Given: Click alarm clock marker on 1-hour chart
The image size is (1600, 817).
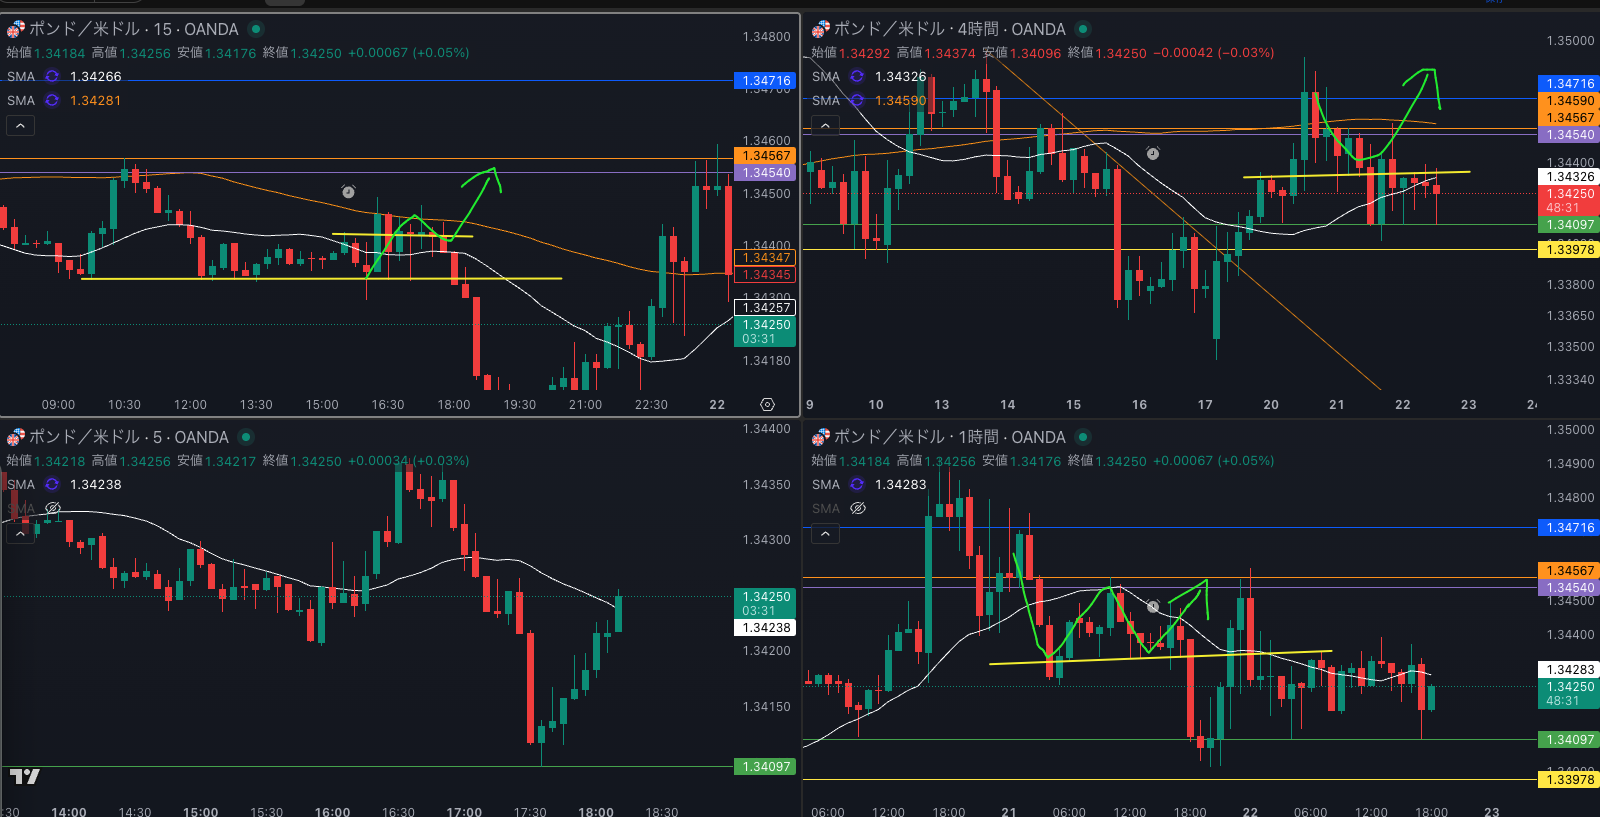Looking at the screenshot, I should coord(1153,607).
